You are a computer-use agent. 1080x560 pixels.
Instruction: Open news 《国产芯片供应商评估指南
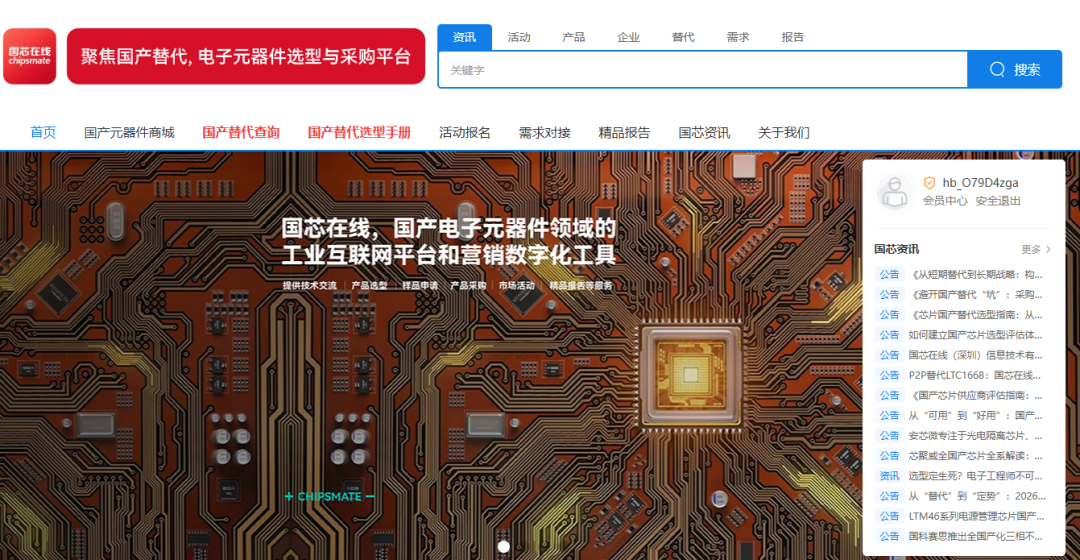click(975, 395)
